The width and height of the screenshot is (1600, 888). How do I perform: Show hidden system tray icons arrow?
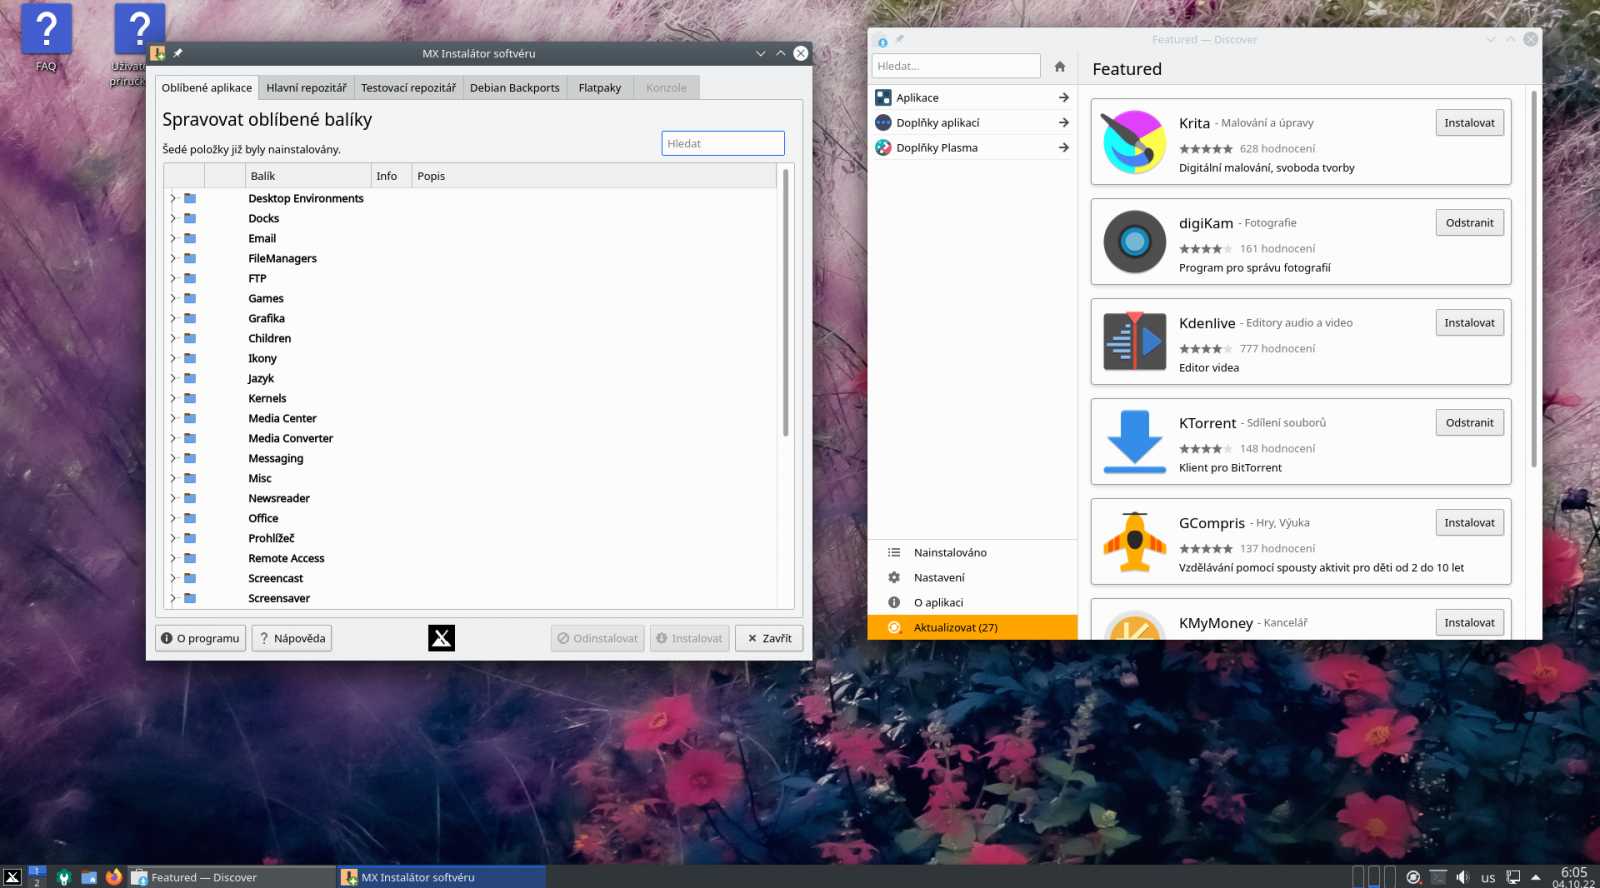point(1536,877)
